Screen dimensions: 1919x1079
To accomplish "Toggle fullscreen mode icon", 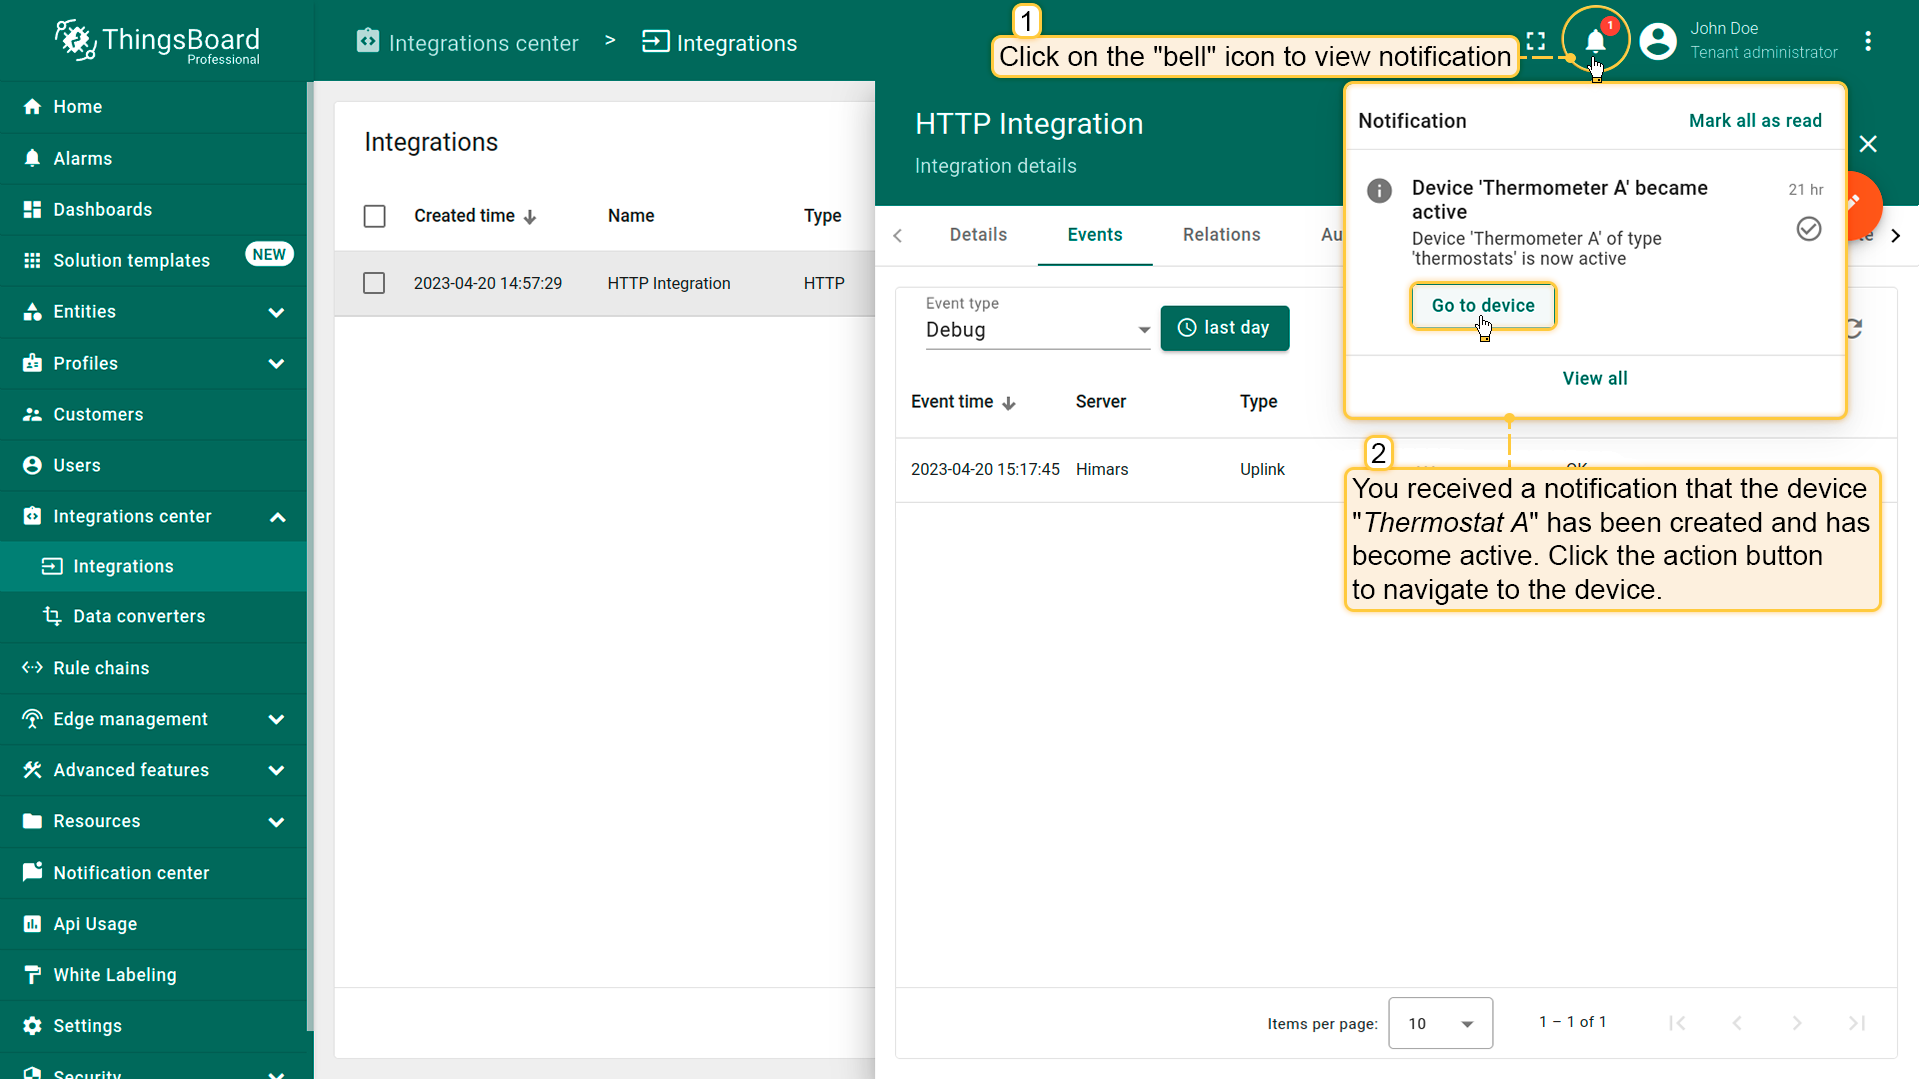I will click(1536, 42).
